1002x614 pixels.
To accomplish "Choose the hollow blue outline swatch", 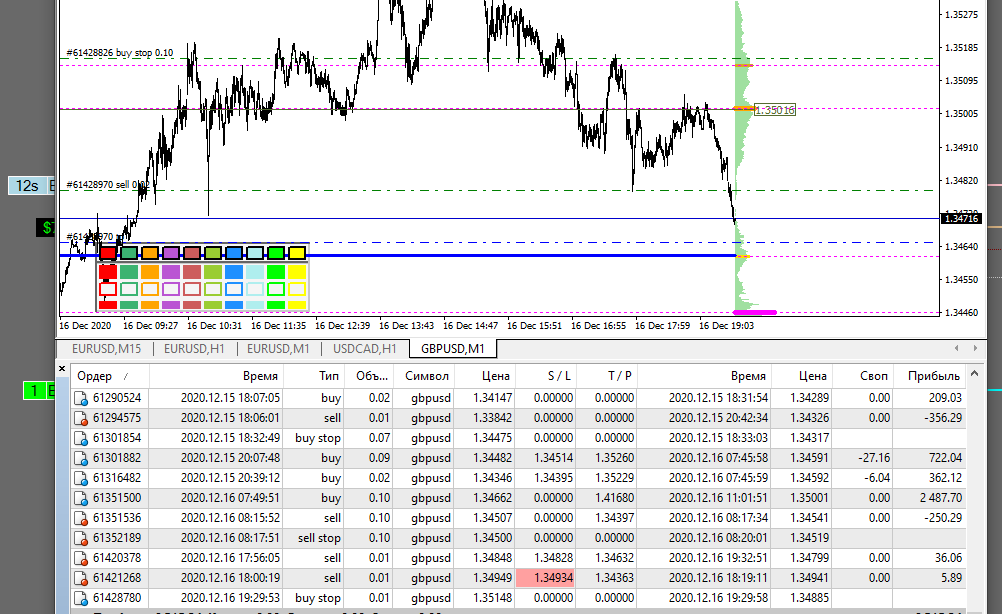I will click(234, 289).
